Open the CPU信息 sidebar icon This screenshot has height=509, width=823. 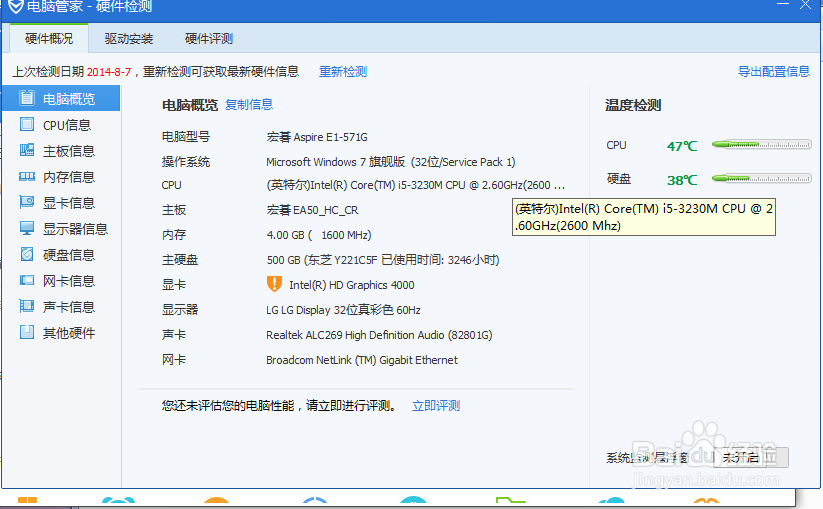(27, 124)
